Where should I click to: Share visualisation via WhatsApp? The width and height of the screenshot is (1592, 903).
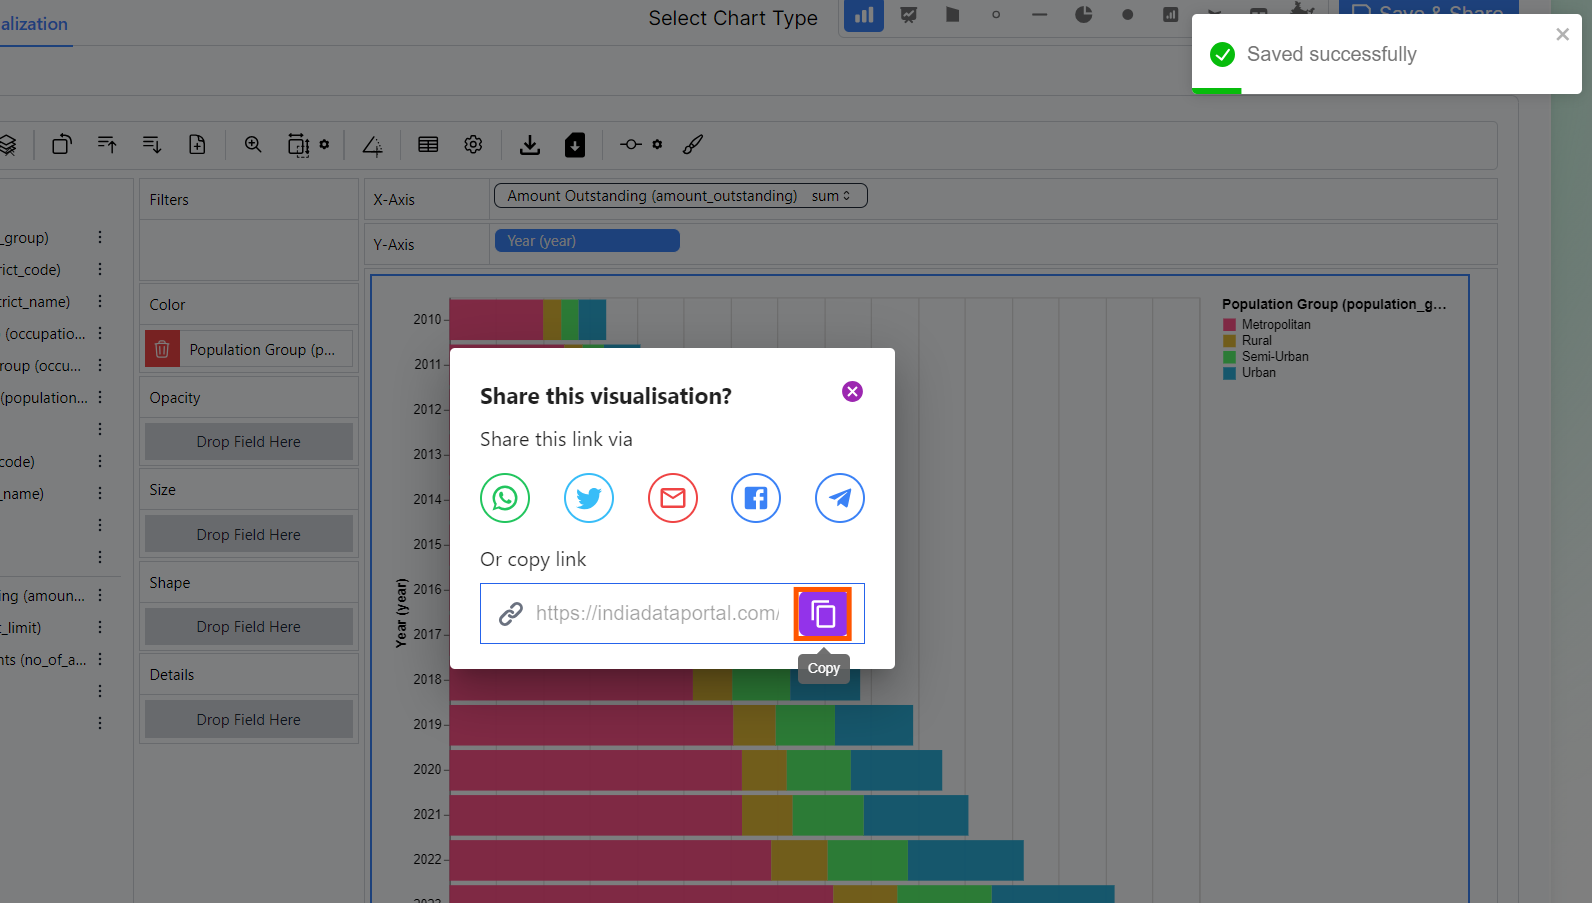[505, 498]
